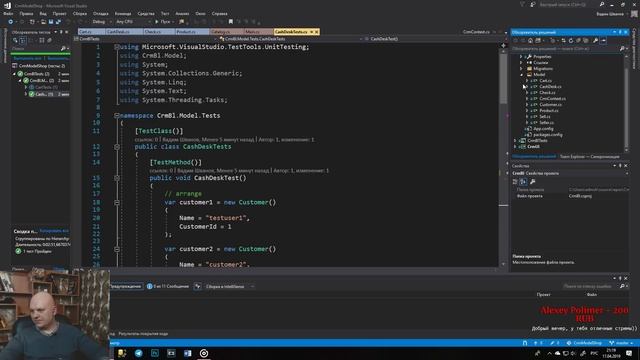Click the Show All Files icon in Solution Explorer
Image resolution: width=640 pixels, height=360 pixels.
(x=586, y=40)
